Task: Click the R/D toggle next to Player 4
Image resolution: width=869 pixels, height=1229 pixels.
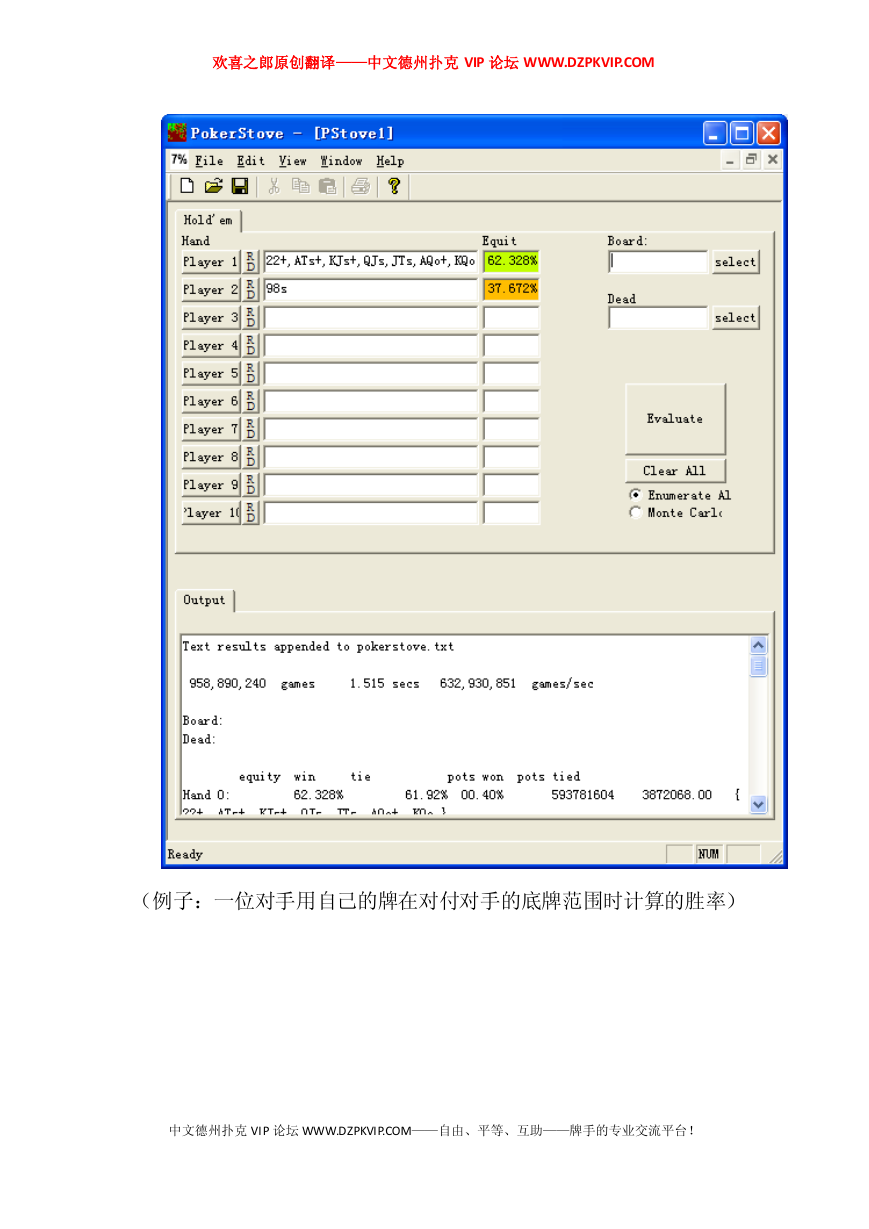Action: pos(251,346)
